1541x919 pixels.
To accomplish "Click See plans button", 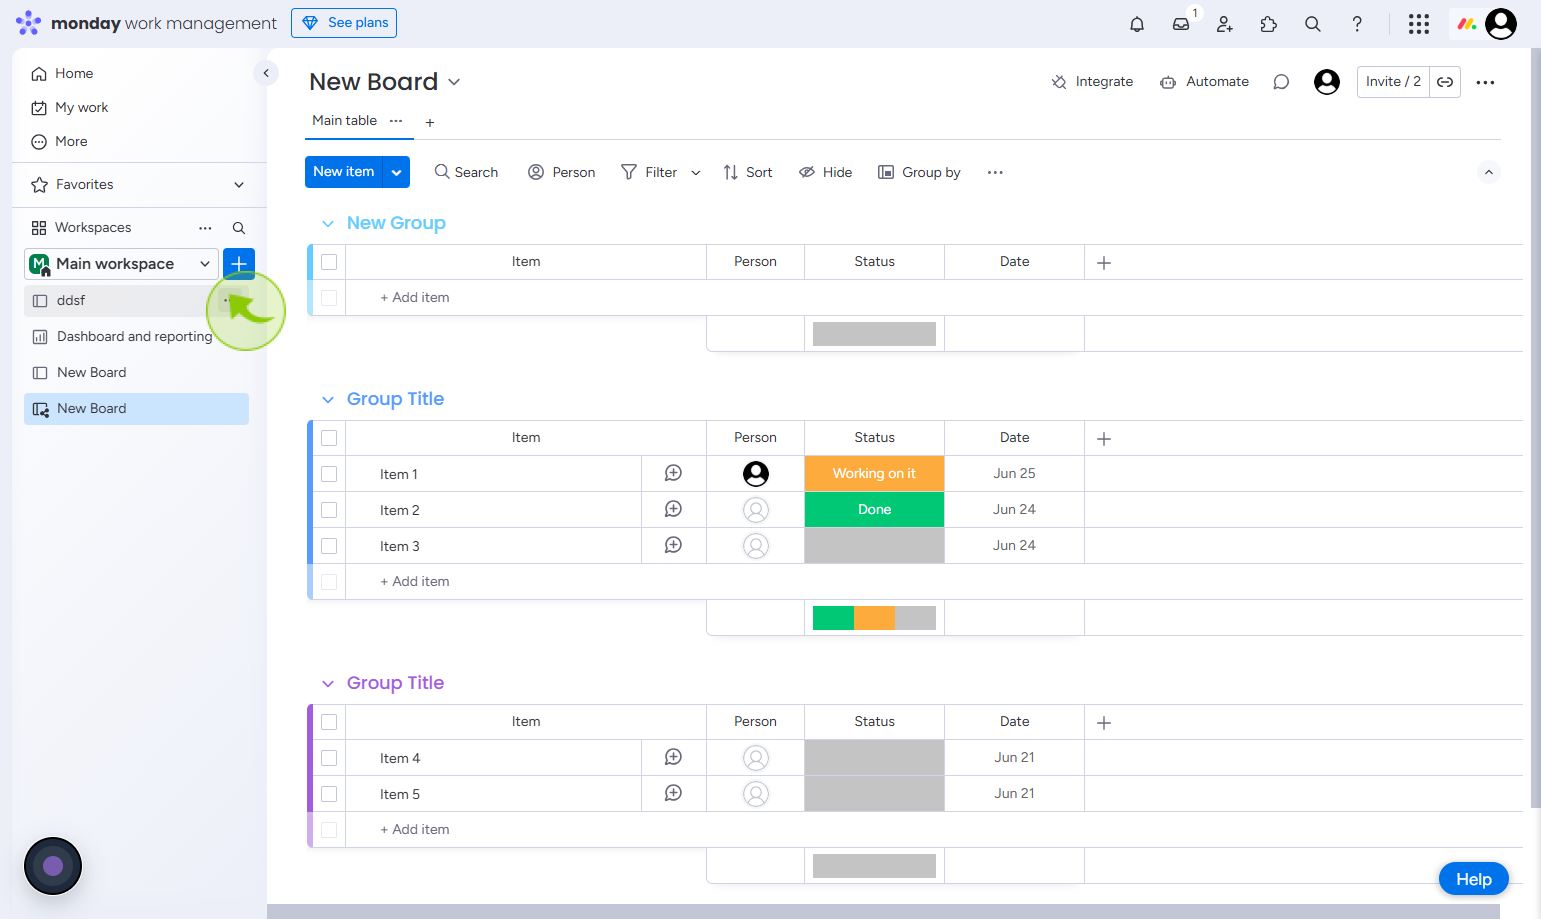I will click(x=344, y=23).
